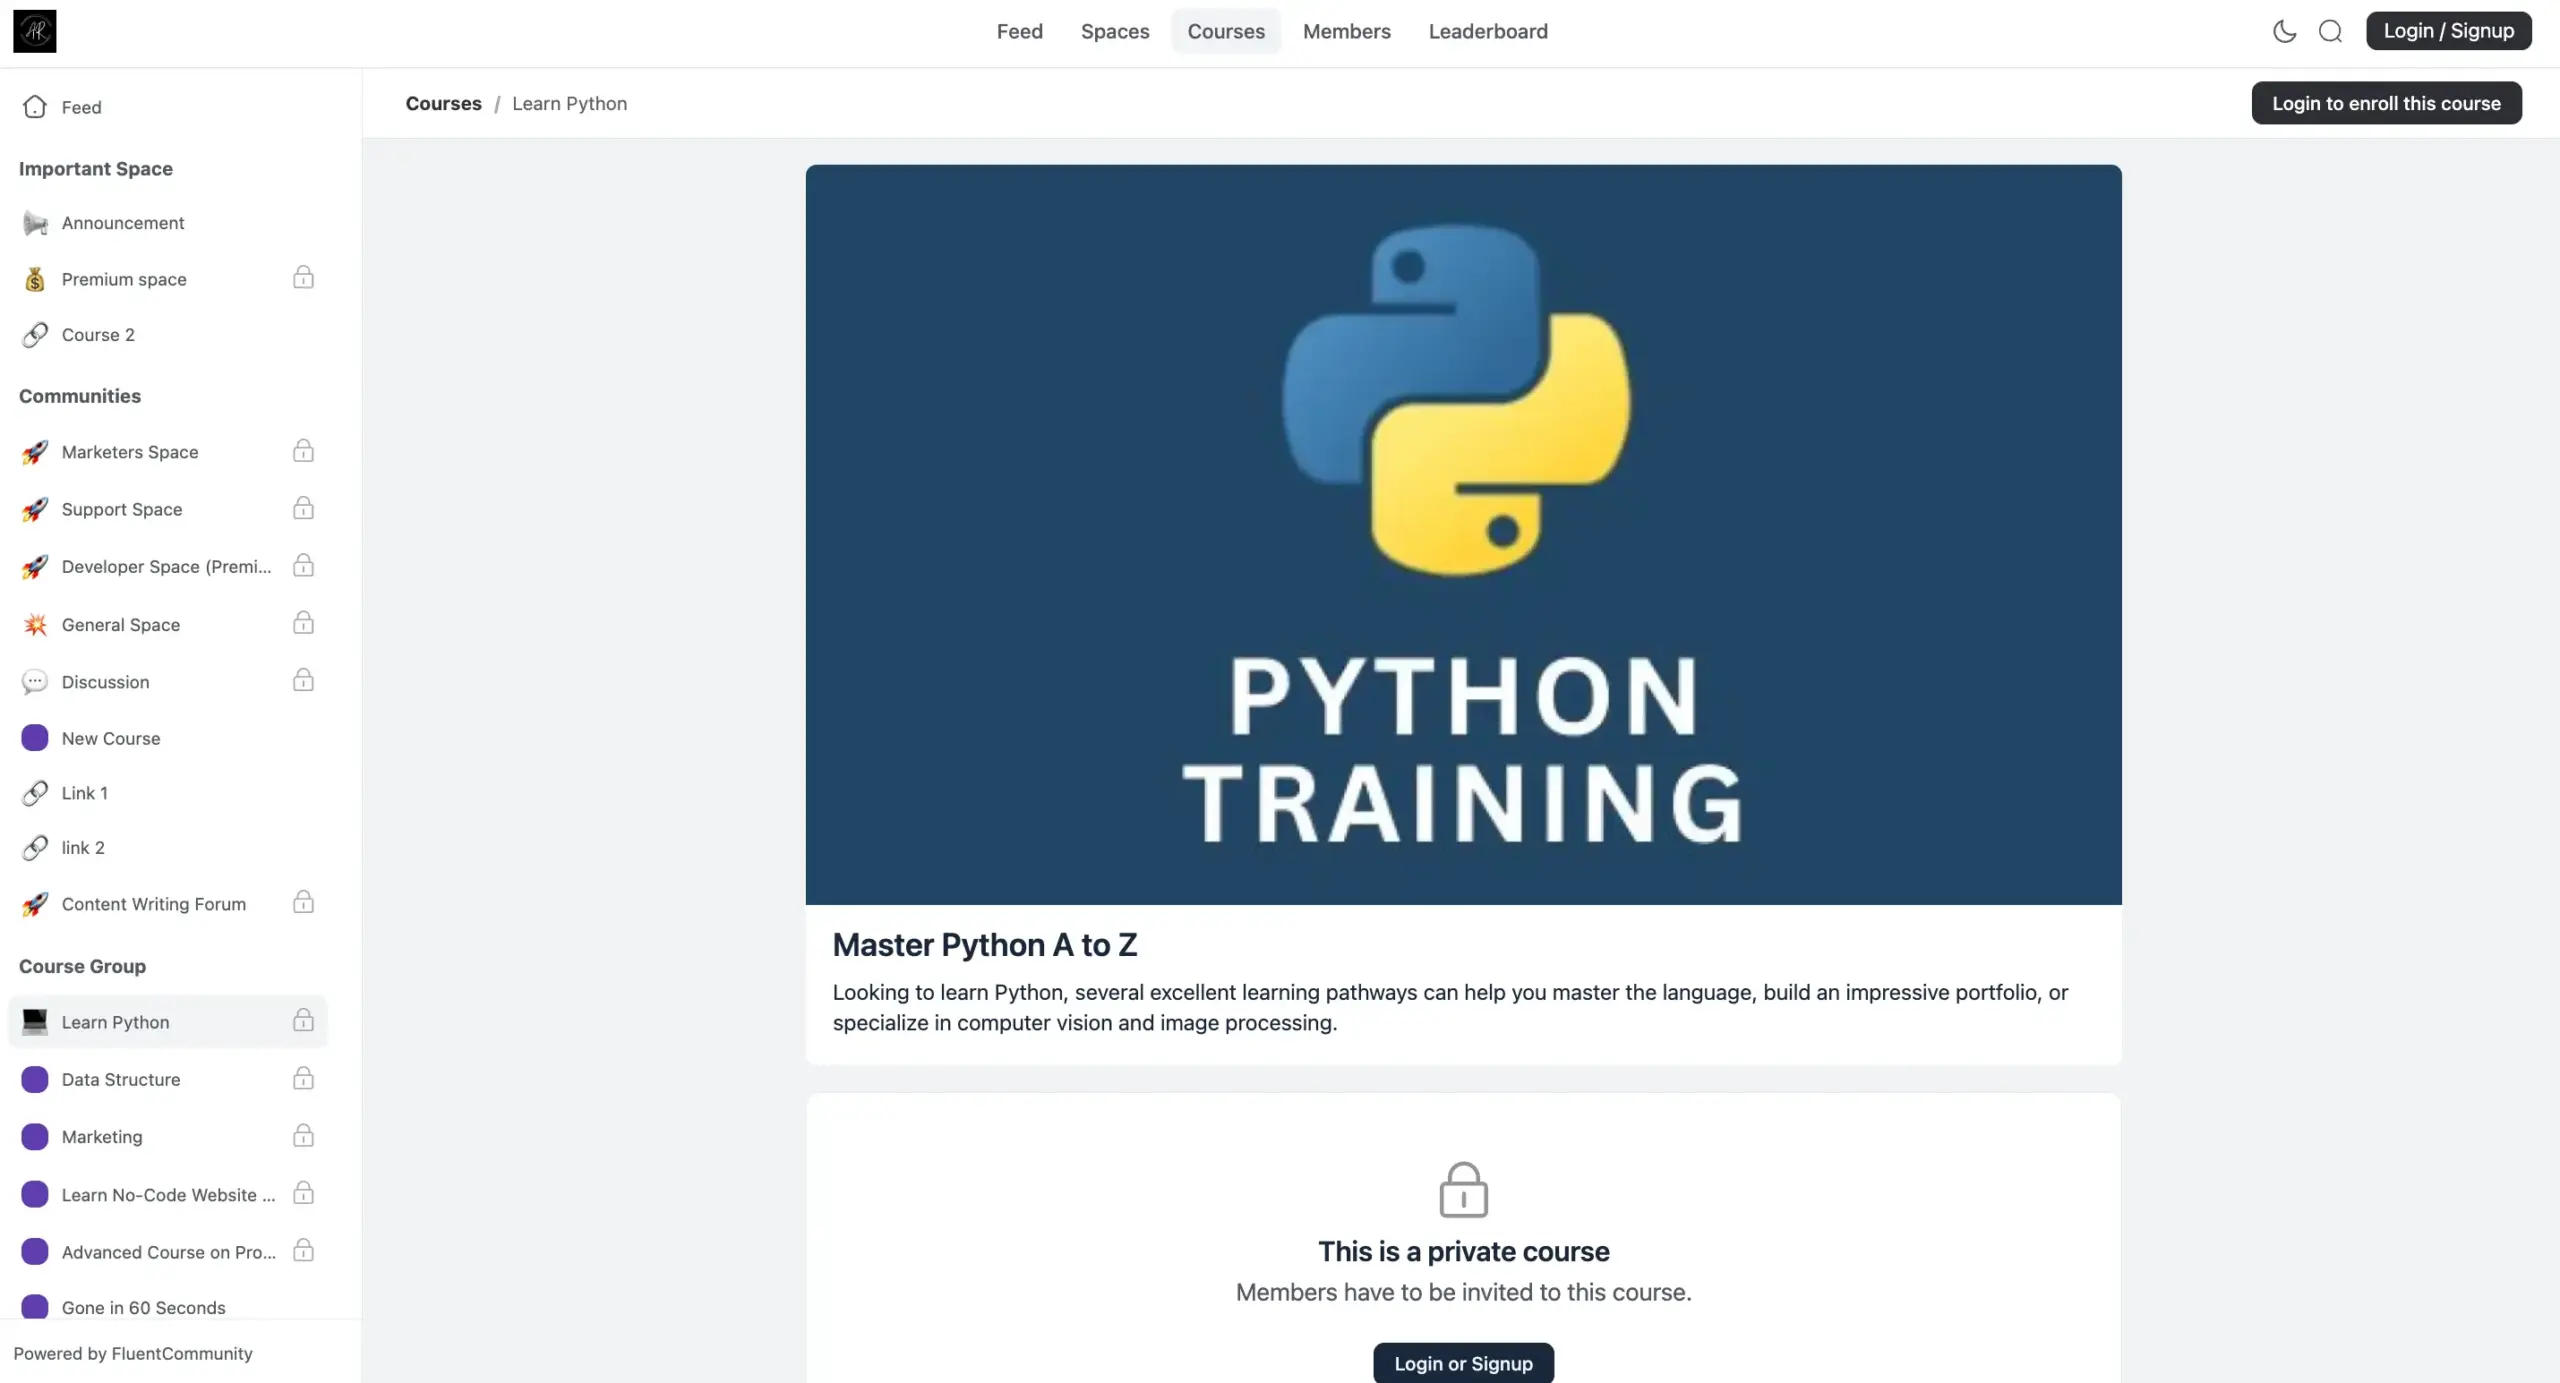This screenshot has width=2560, height=1383.
Task: Go to the Members tab
Action: (x=1346, y=31)
